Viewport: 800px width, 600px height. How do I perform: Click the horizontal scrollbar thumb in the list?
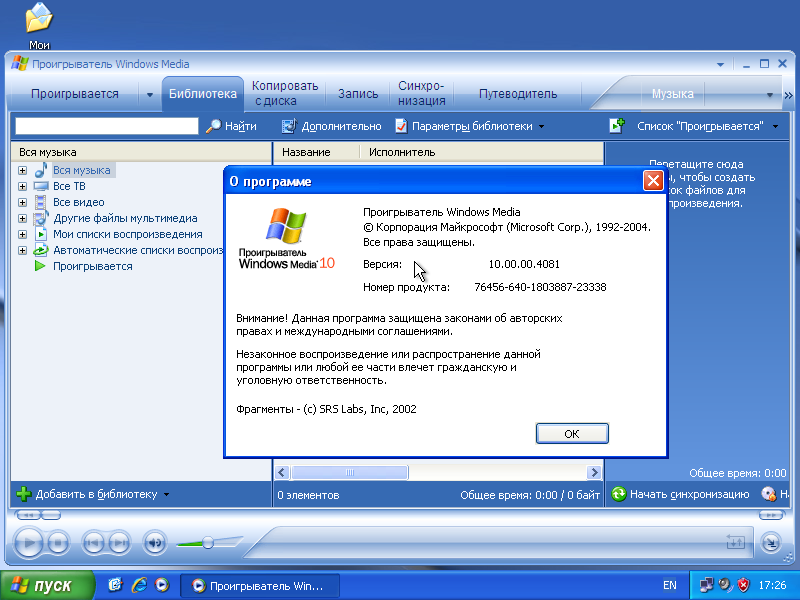(x=349, y=472)
